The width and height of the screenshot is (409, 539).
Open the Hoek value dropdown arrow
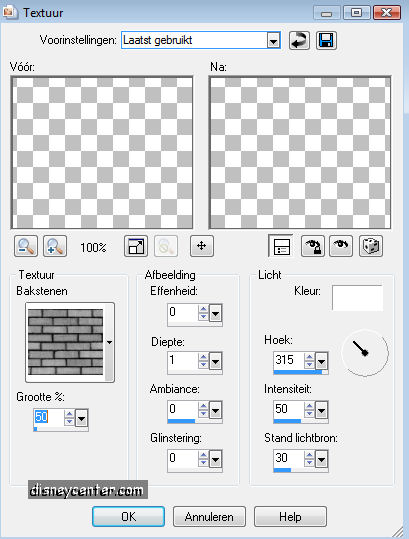pyautogui.click(x=321, y=361)
